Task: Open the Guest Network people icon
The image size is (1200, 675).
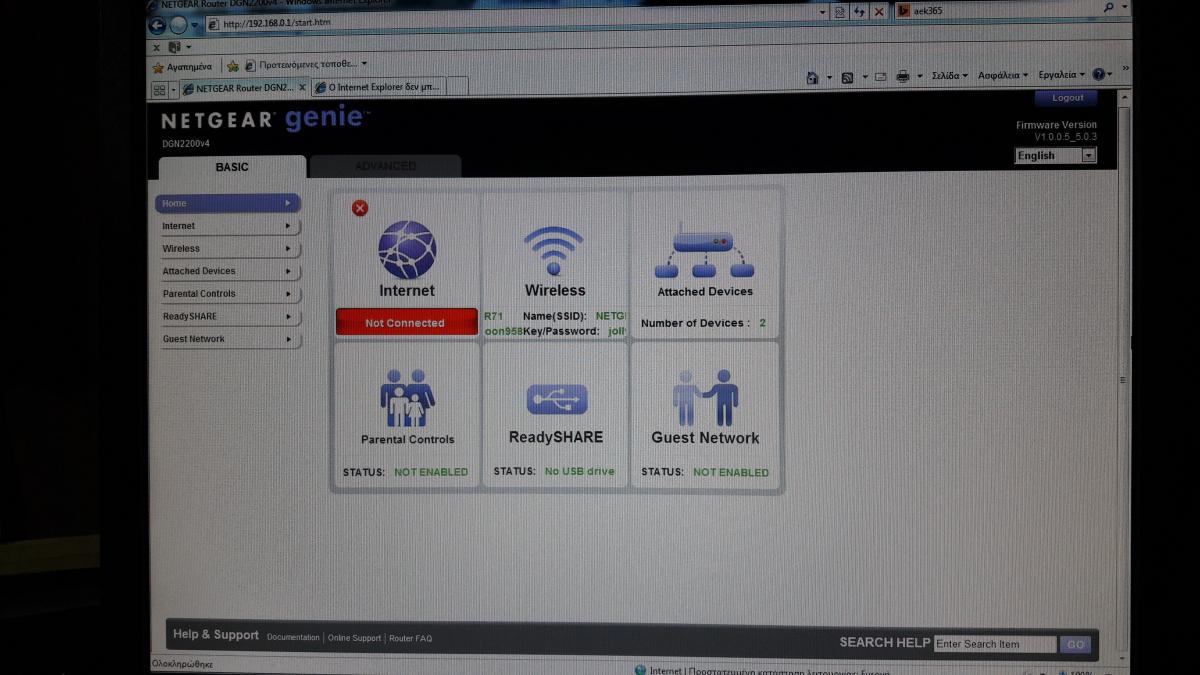Action: coord(705,398)
